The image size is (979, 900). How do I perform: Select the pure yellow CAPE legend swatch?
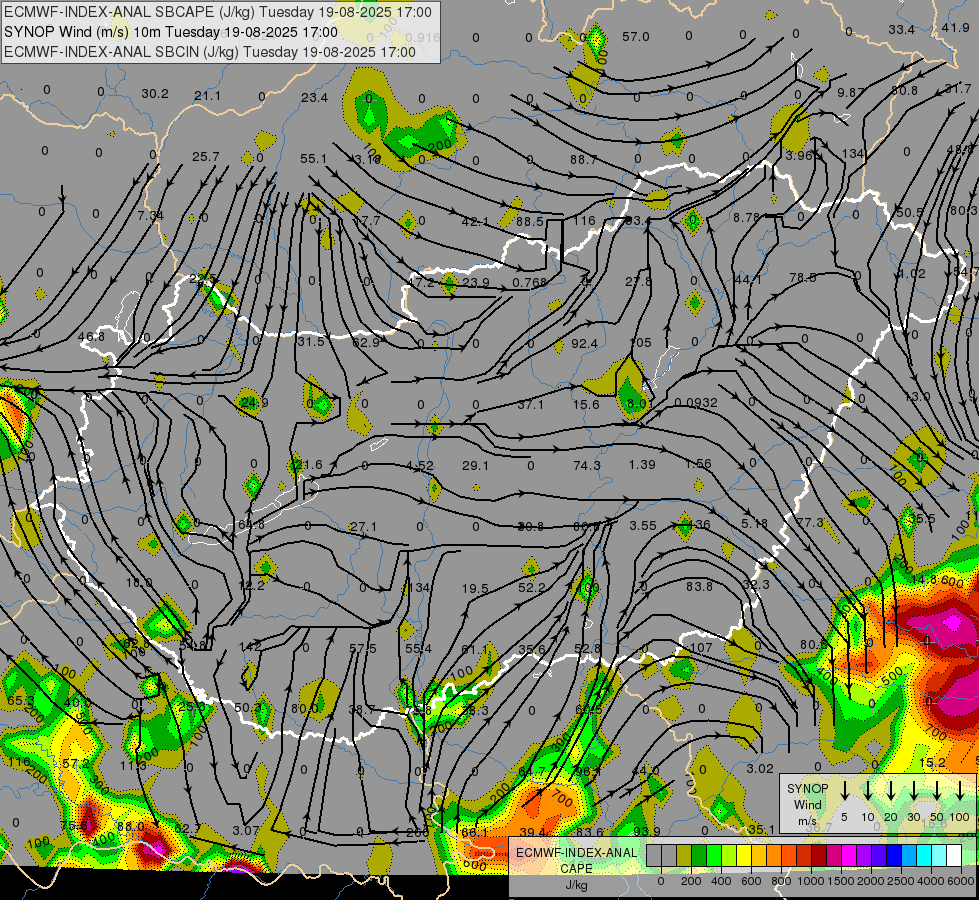tap(744, 856)
